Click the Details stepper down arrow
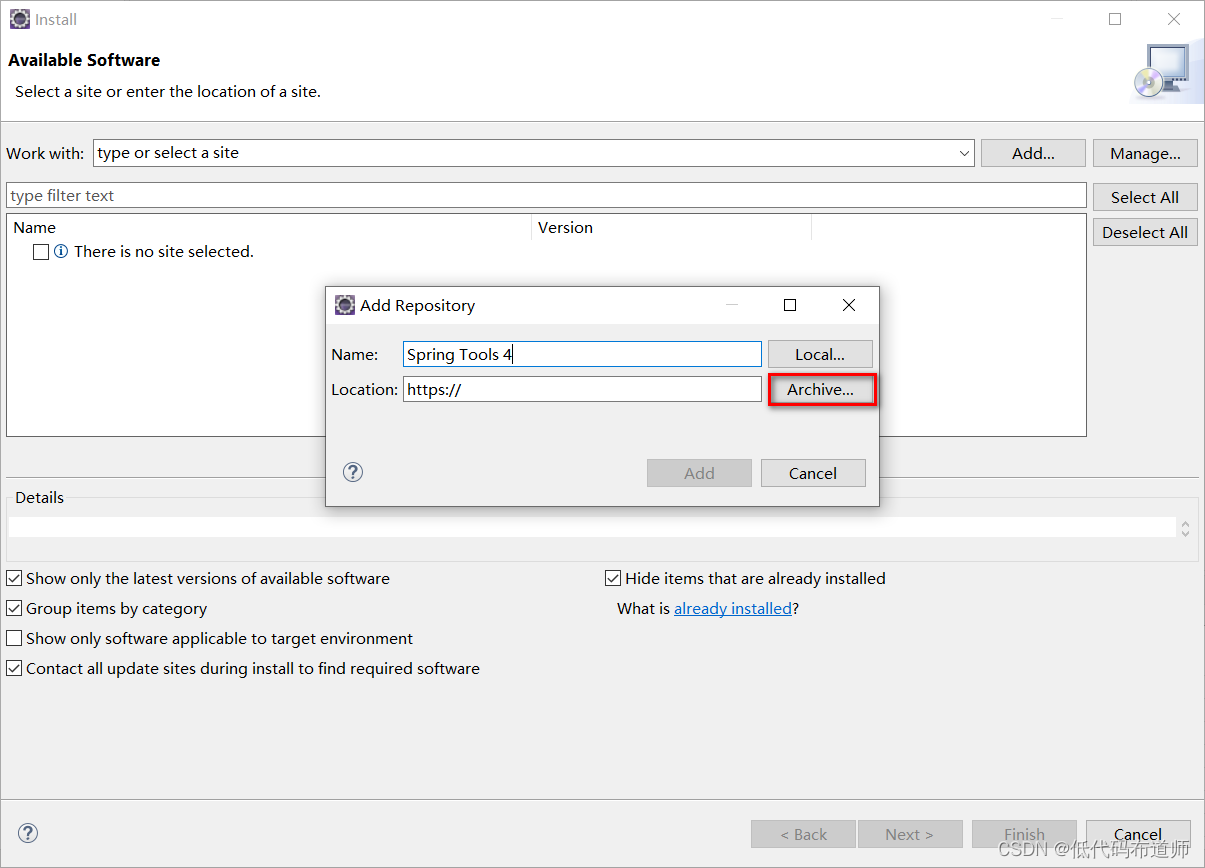This screenshot has height=868, width=1205. coord(1185,533)
